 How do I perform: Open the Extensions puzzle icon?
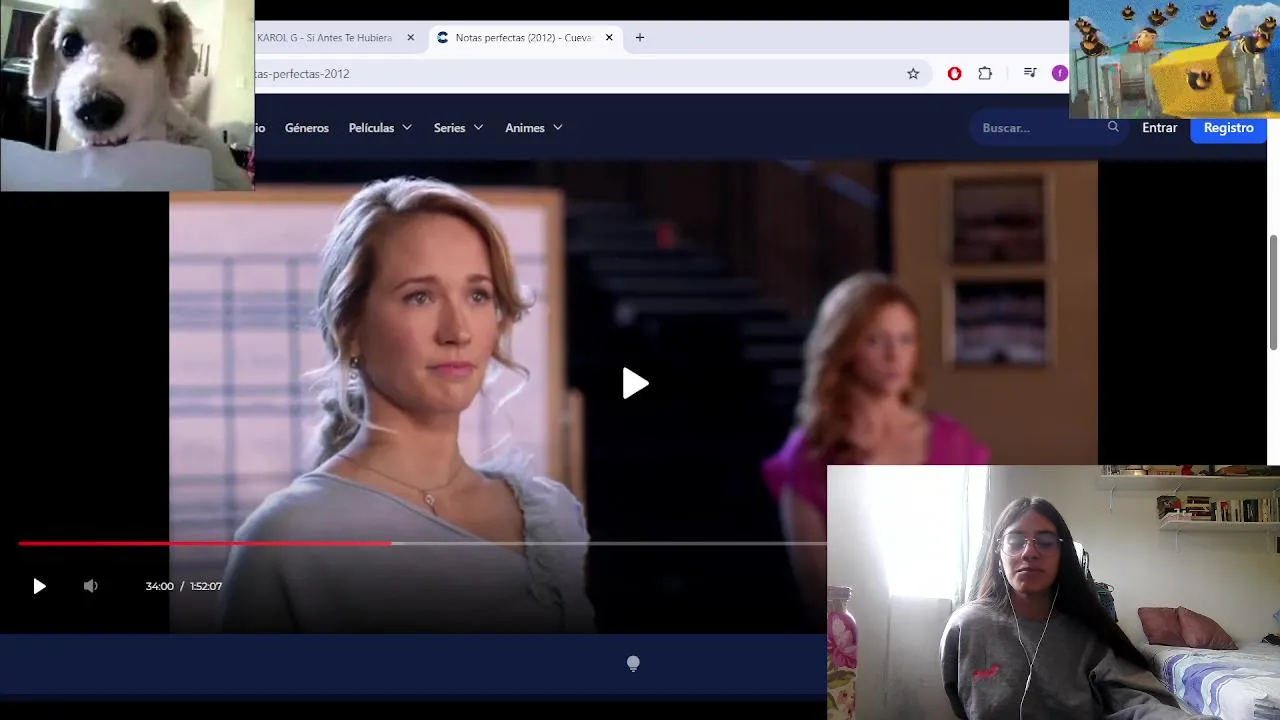coord(985,74)
